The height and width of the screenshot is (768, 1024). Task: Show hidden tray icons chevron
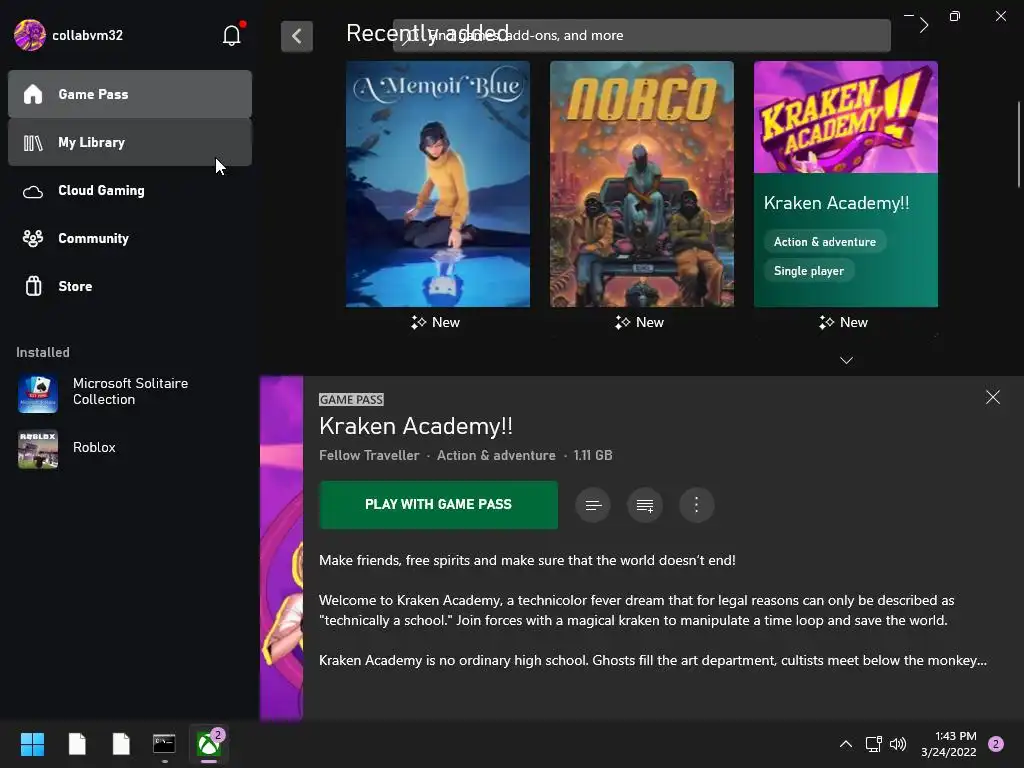(846, 744)
